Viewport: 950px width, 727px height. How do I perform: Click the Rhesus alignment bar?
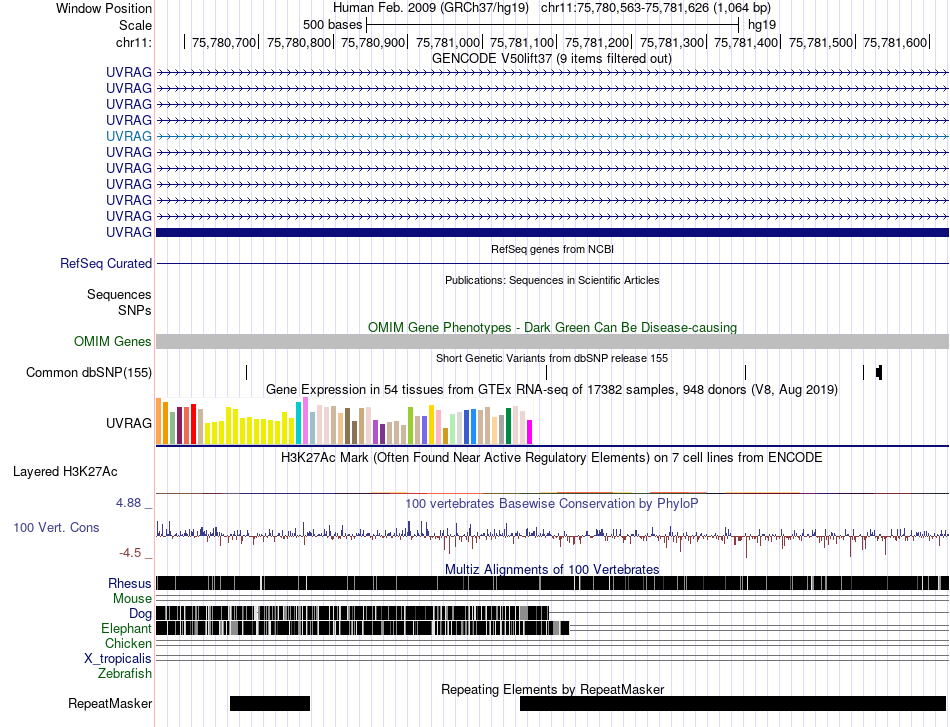[x=552, y=583]
